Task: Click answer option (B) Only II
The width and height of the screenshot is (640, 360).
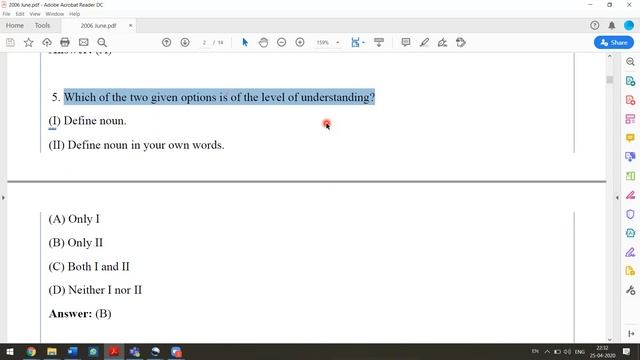Action: point(76,243)
